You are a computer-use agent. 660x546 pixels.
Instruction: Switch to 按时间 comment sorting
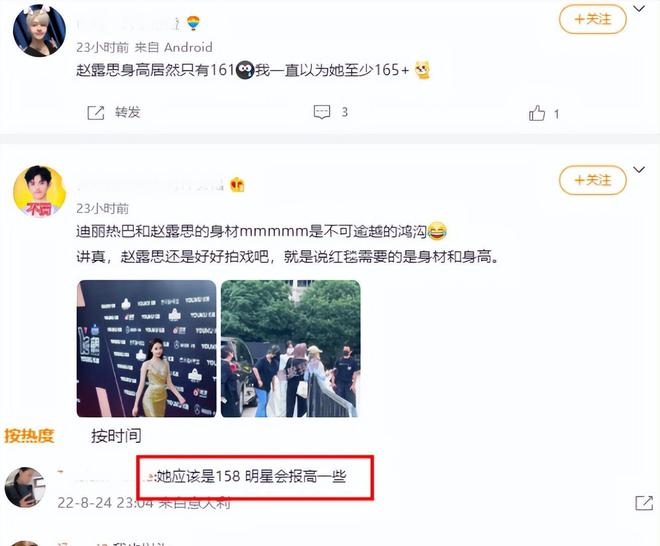(x=116, y=436)
